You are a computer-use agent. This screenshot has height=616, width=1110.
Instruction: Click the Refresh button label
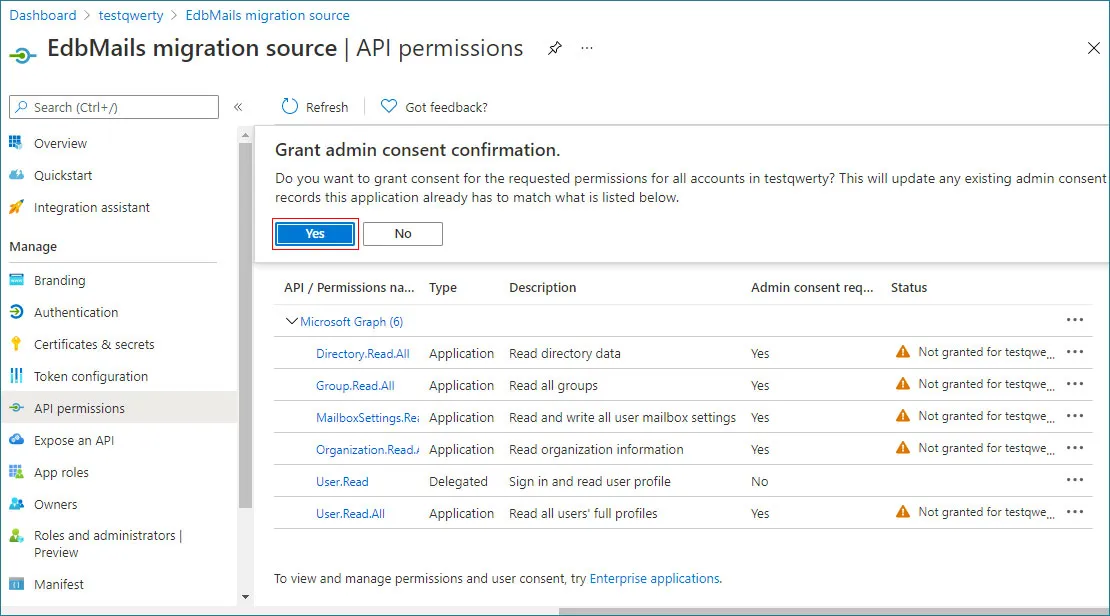tap(327, 107)
